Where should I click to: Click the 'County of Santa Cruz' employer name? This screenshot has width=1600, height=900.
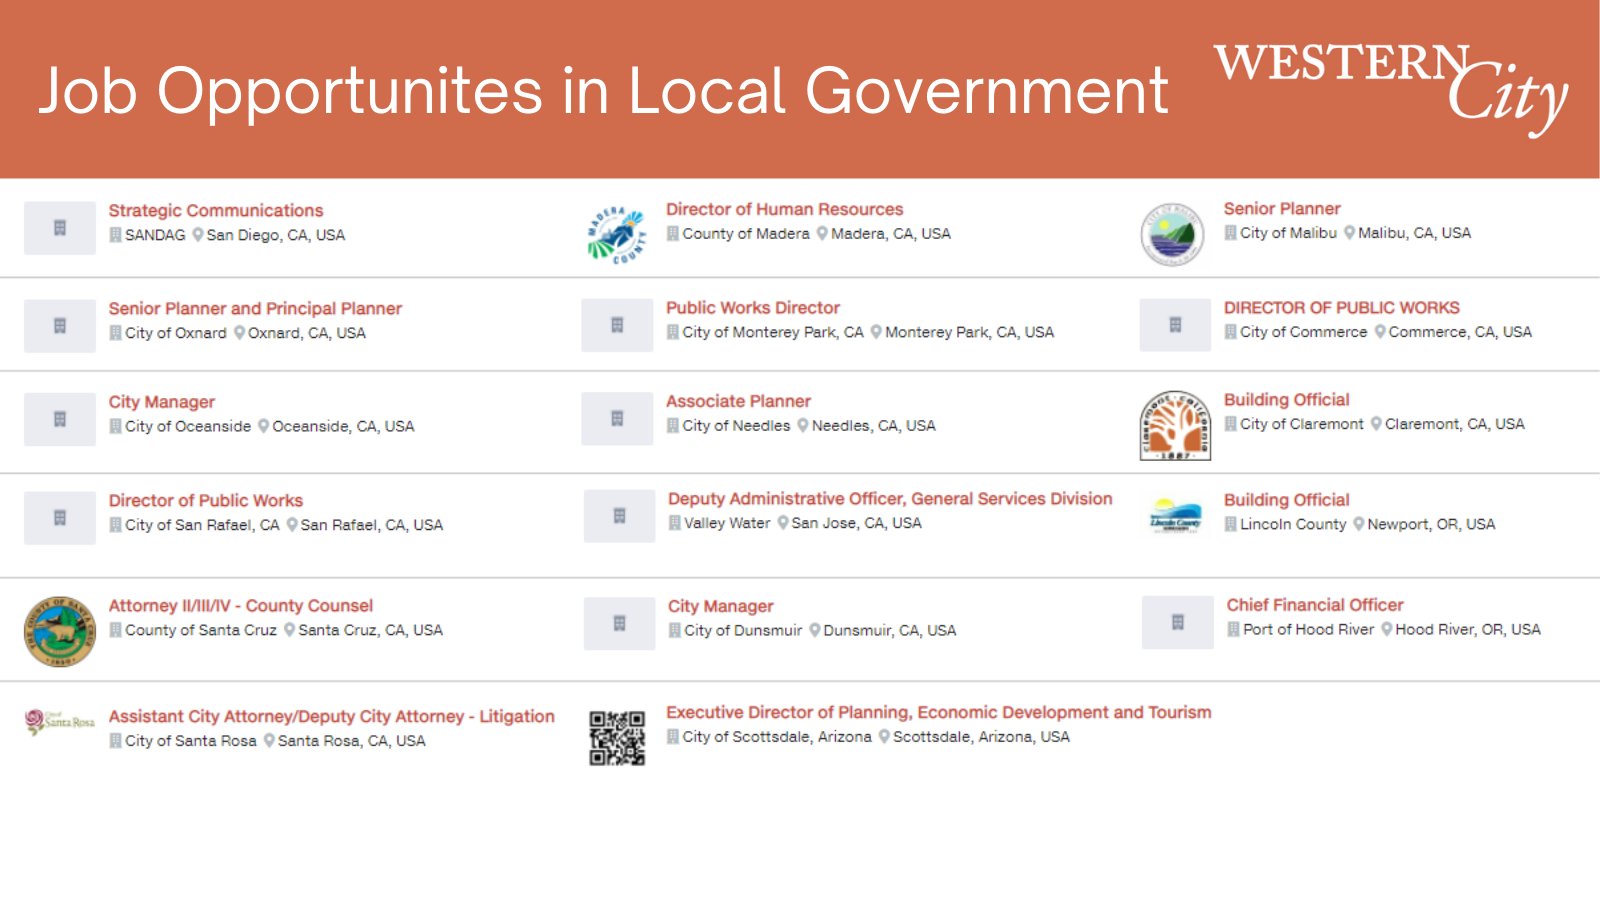(x=201, y=630)
